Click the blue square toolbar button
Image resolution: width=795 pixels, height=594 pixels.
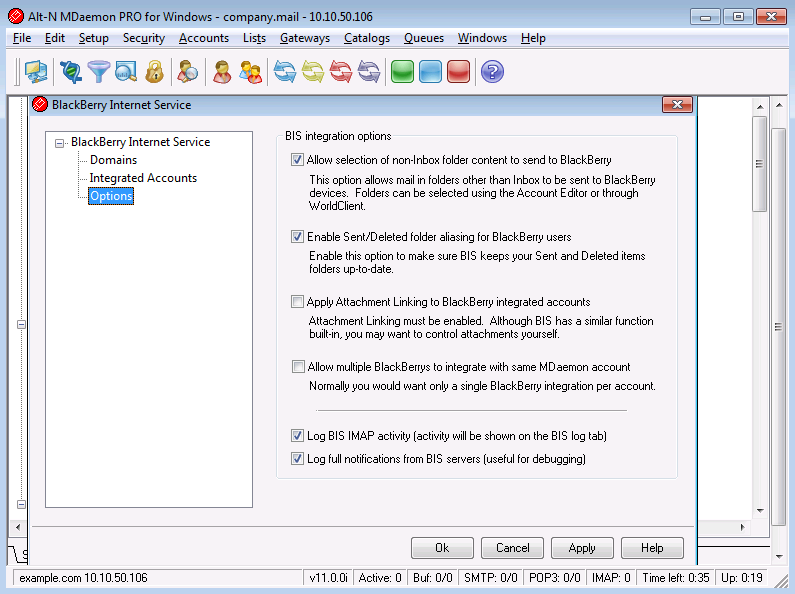point(430,71)
